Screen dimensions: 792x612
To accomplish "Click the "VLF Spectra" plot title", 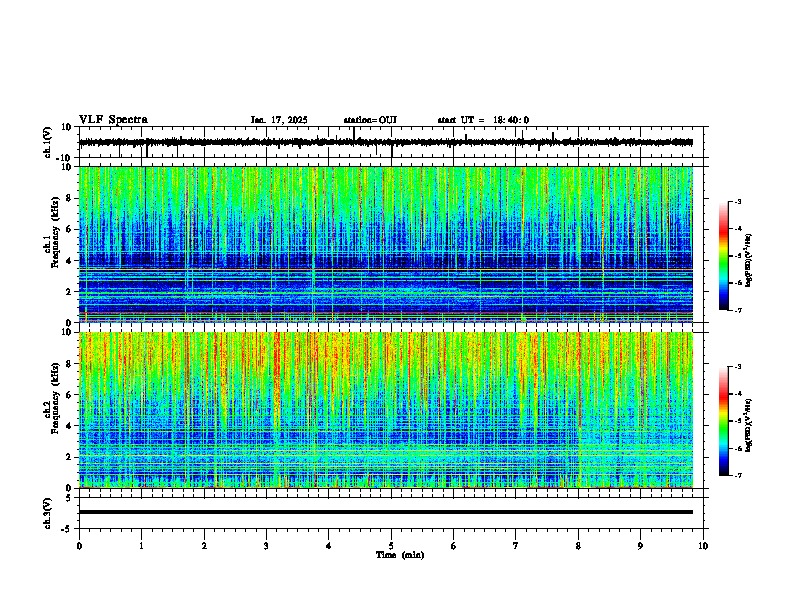I will tap(113, 120).
